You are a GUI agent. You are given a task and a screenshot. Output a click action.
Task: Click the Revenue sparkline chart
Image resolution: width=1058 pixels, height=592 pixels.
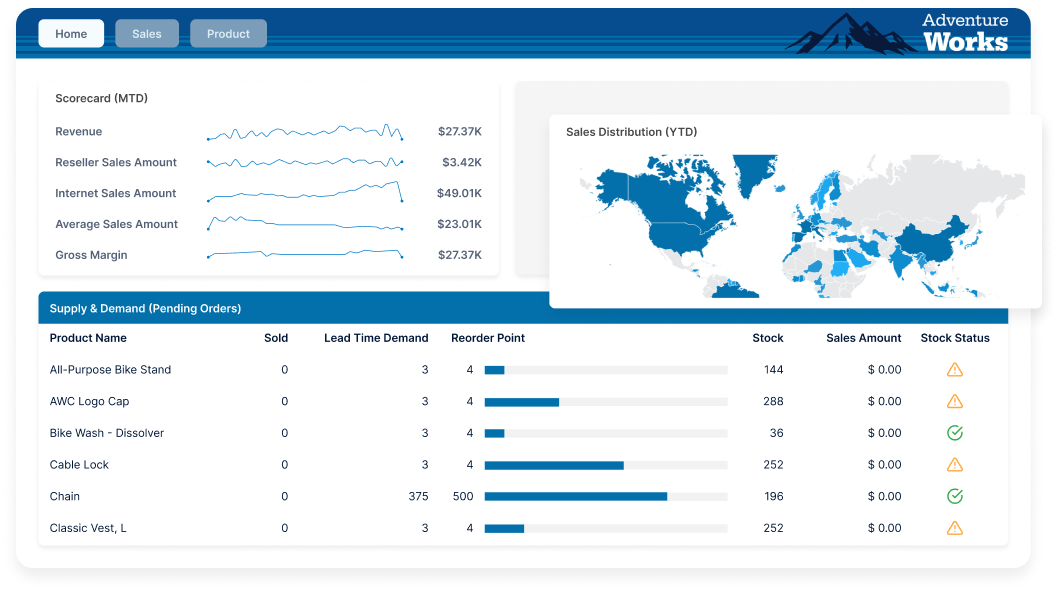point(305,130)
